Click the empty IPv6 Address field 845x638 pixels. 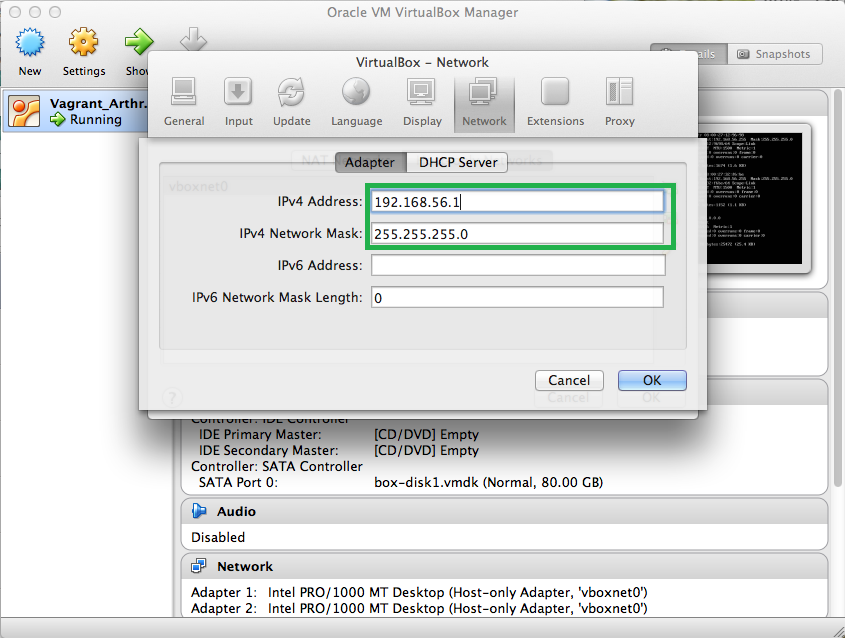[517, 265]
